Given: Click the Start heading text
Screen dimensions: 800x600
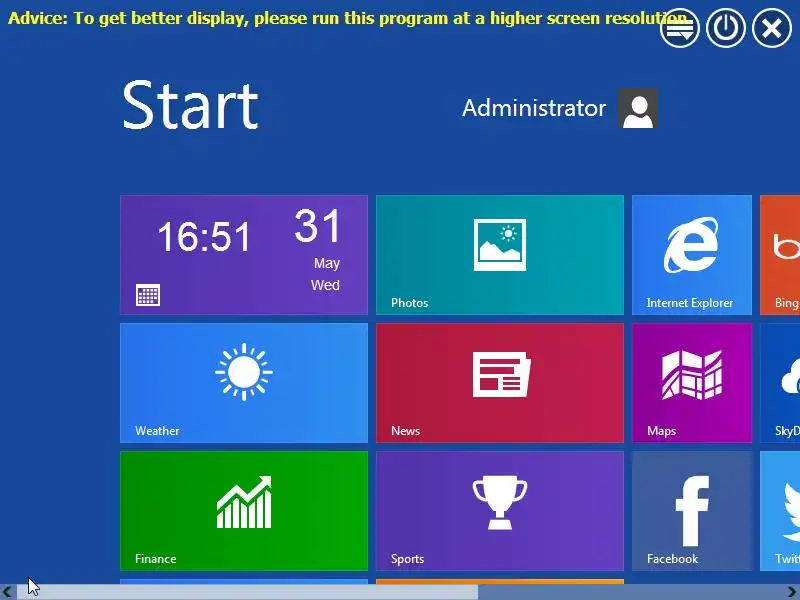Looking at the screenshot, I should click(190, 106).
